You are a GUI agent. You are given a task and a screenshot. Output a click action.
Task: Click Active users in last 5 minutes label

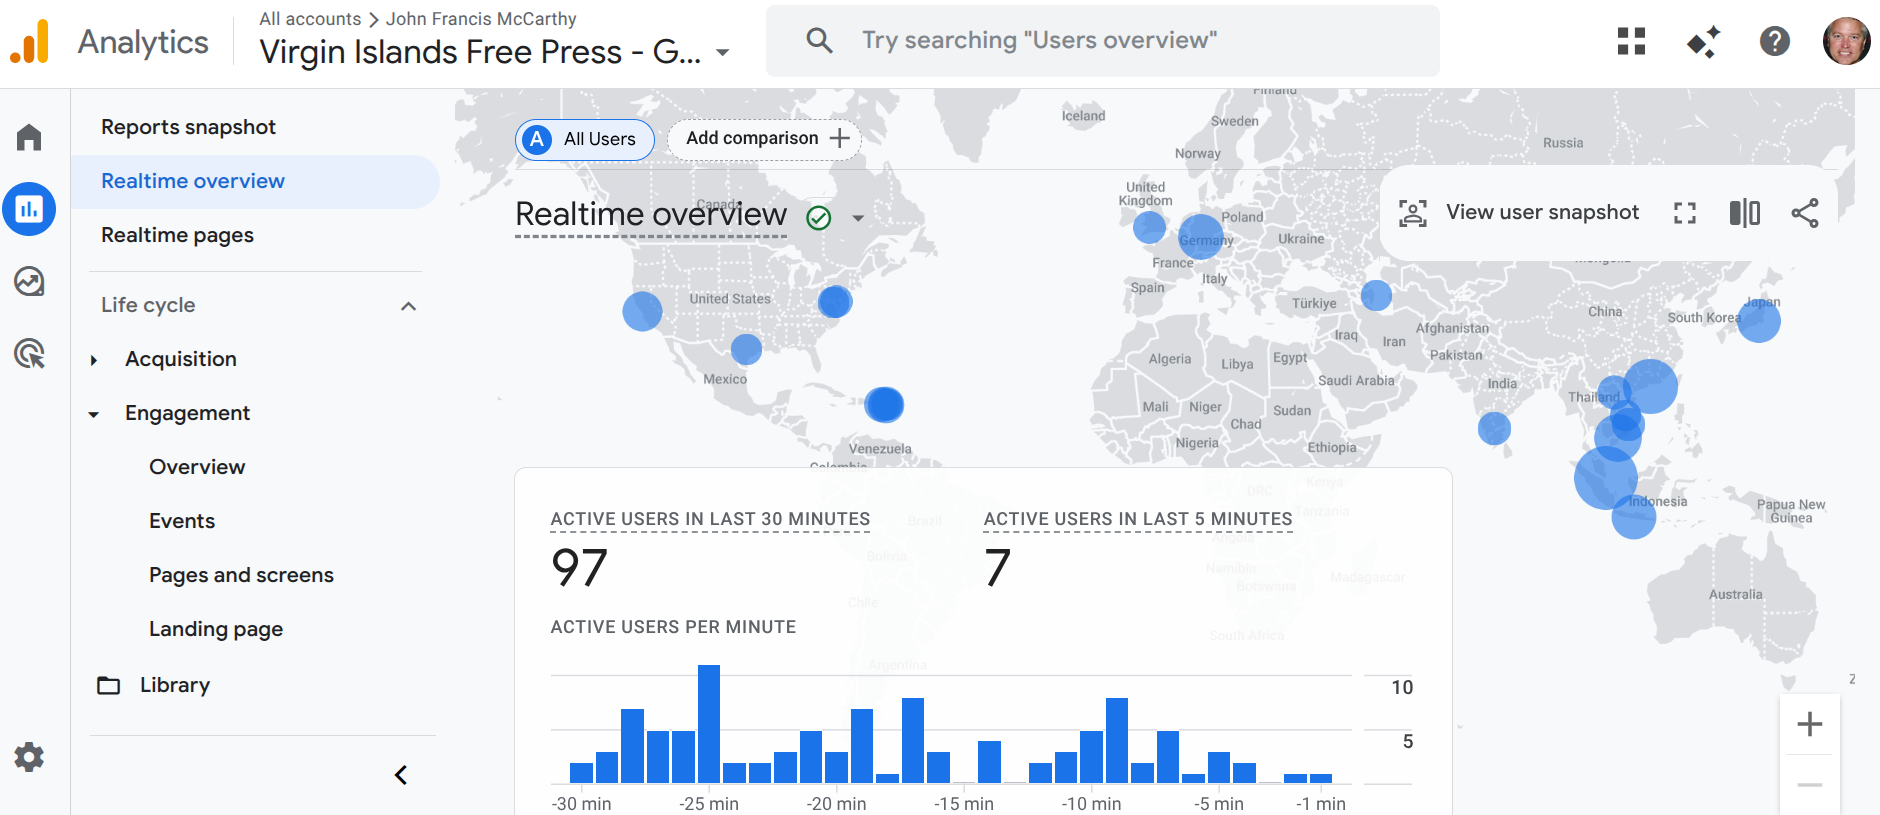[1138, 519]
